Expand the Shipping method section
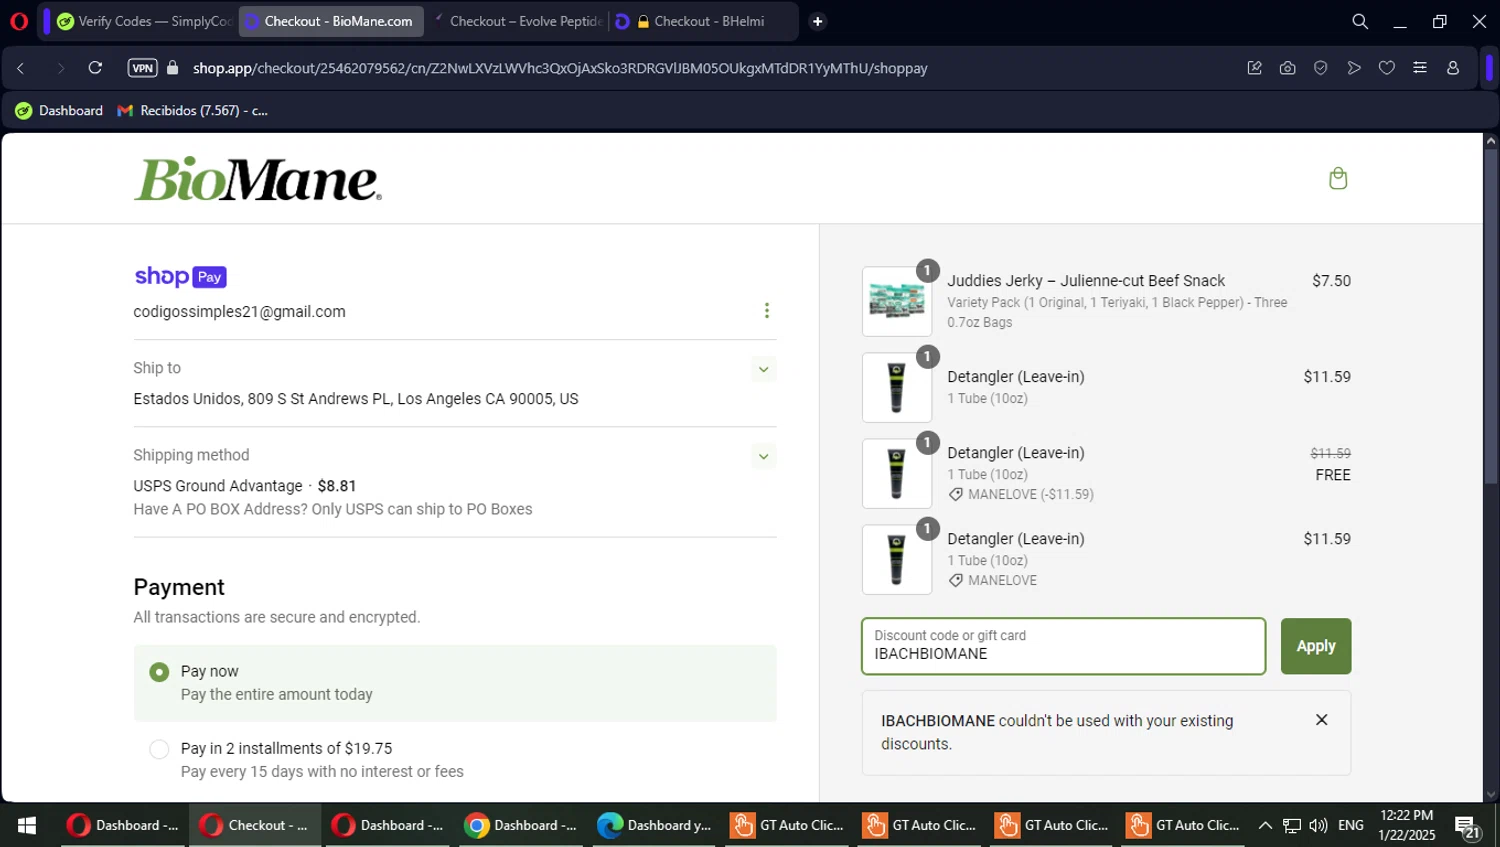Image resolution: width=1500 pixels, height=847 pixels. coord(763,456)
